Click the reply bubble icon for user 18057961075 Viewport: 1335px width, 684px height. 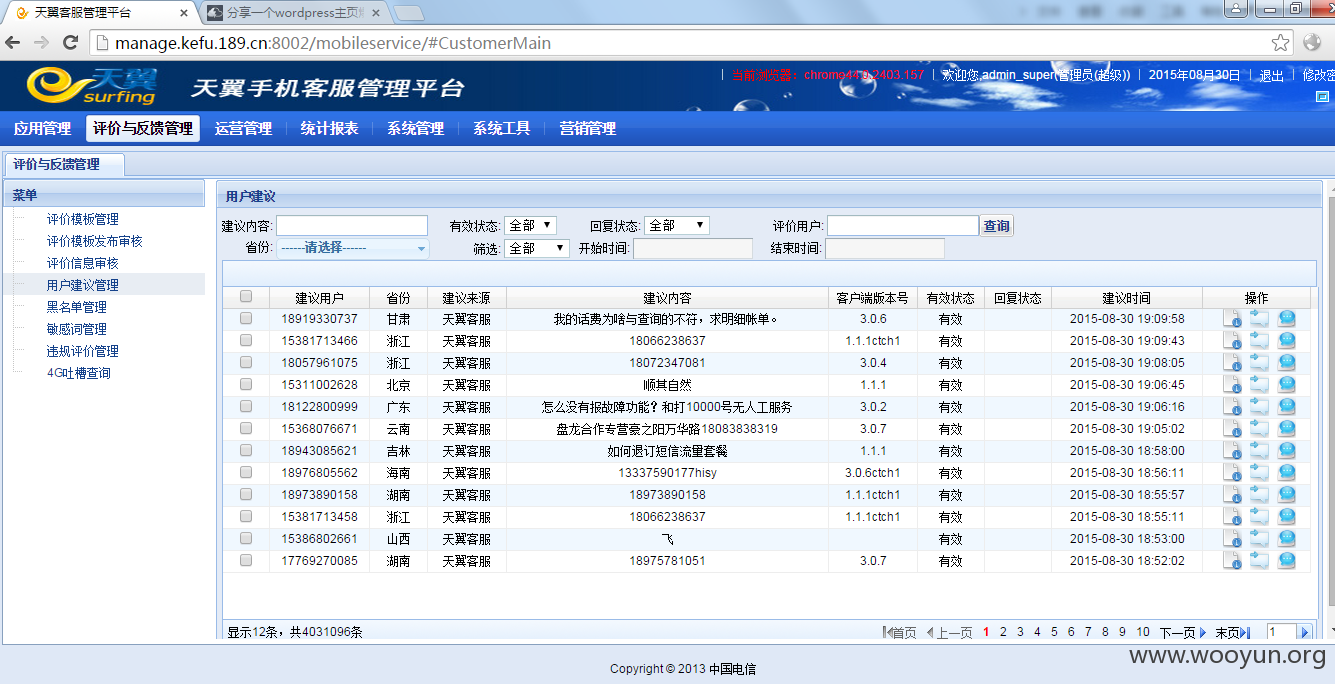click(x=1287, y=363)
